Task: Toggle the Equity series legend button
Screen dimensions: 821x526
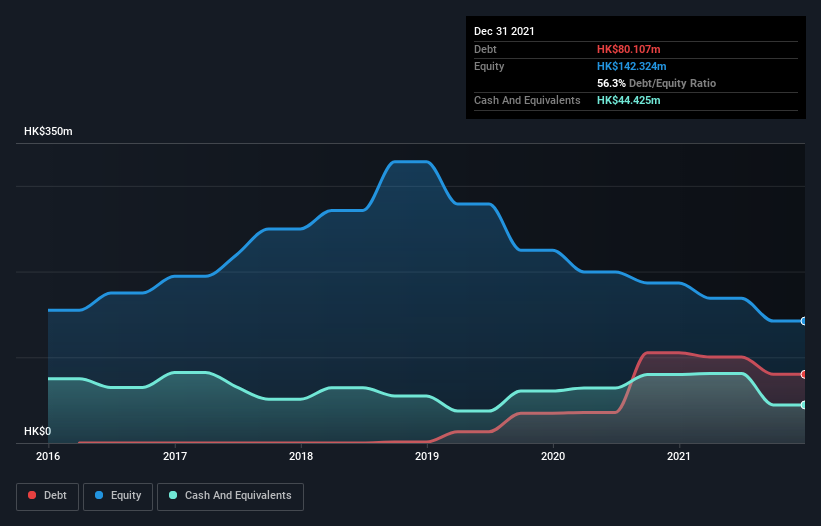Action: click(x=118, y=496)
